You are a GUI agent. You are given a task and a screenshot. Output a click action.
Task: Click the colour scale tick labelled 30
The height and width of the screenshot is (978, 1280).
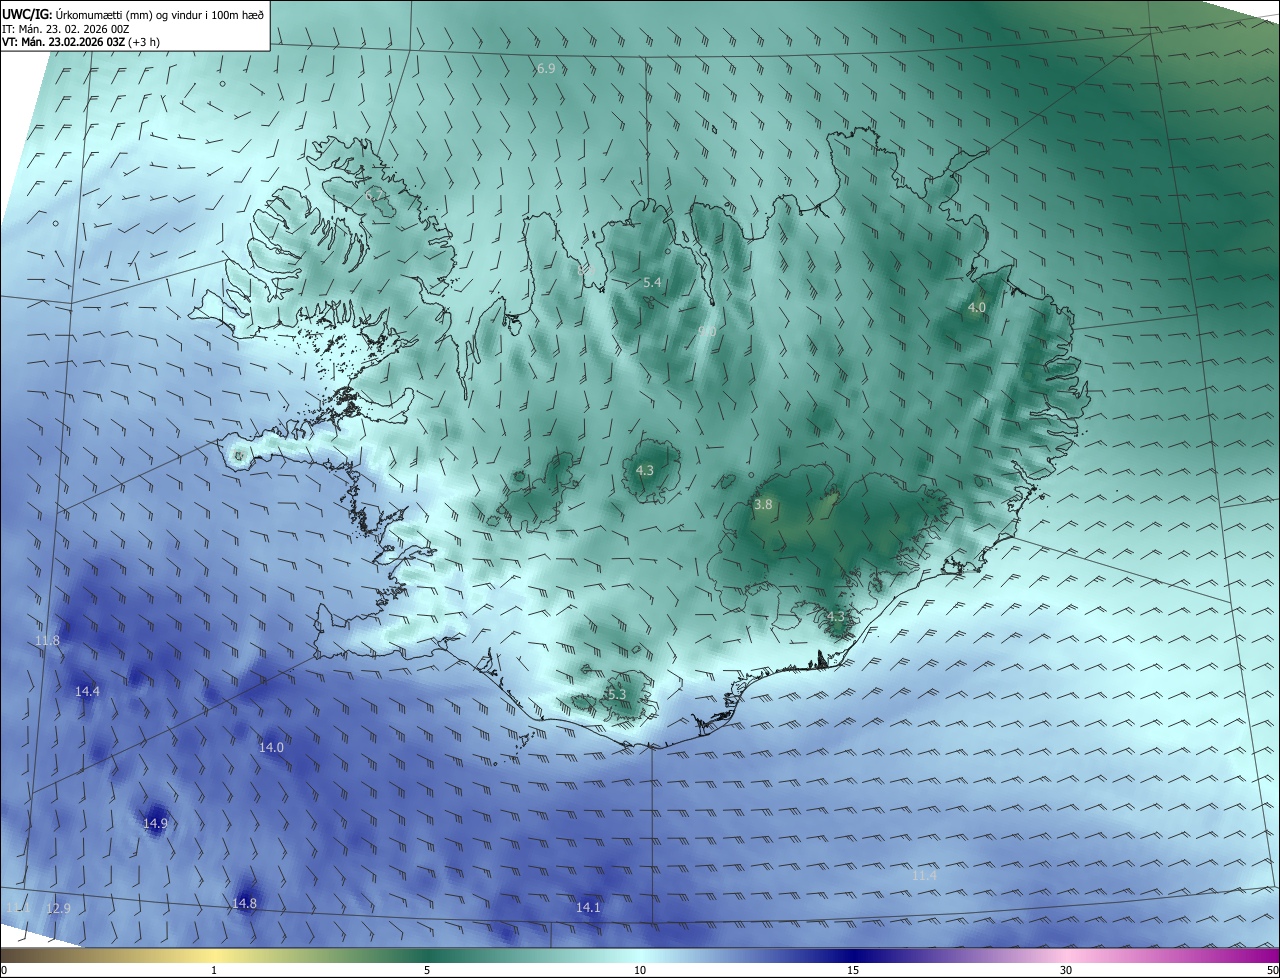[x=1066, y=970]
